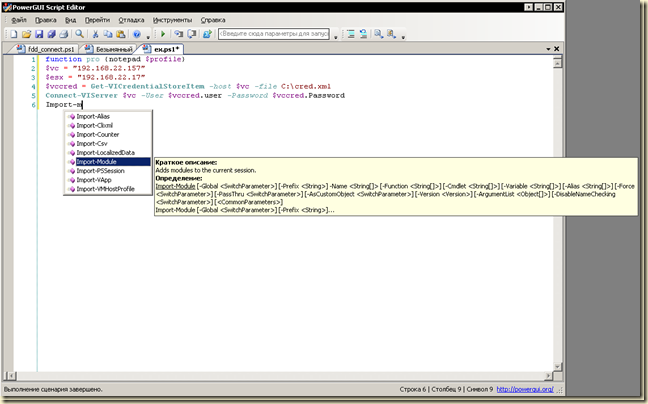648x404 pixels.
Task: Click the Open file folder icon
Action: pyautogui.click(x=26, y=34)
